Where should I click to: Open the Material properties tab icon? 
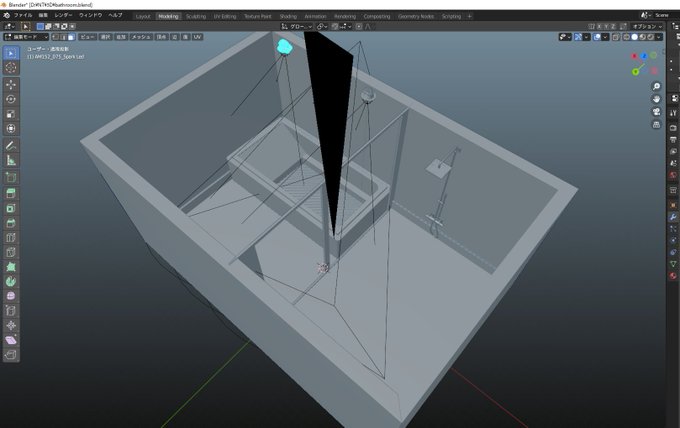tap(673, 275)
